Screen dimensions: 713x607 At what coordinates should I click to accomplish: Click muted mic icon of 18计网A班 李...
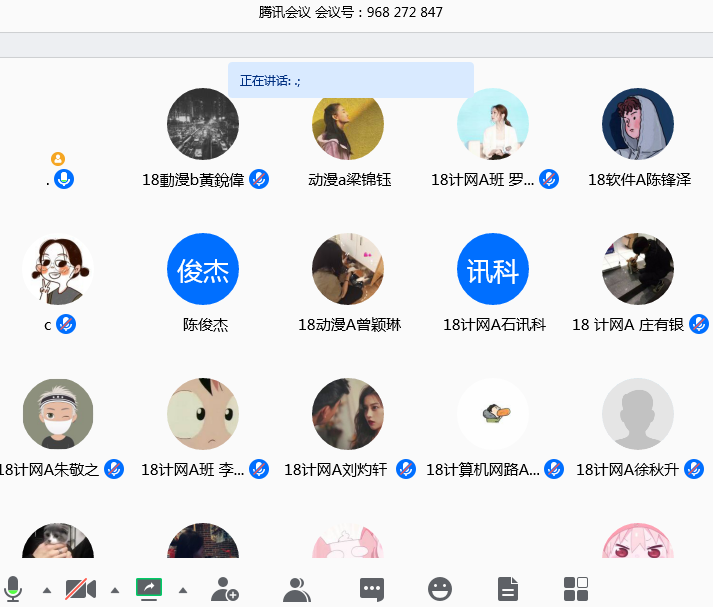coord(259,469)
